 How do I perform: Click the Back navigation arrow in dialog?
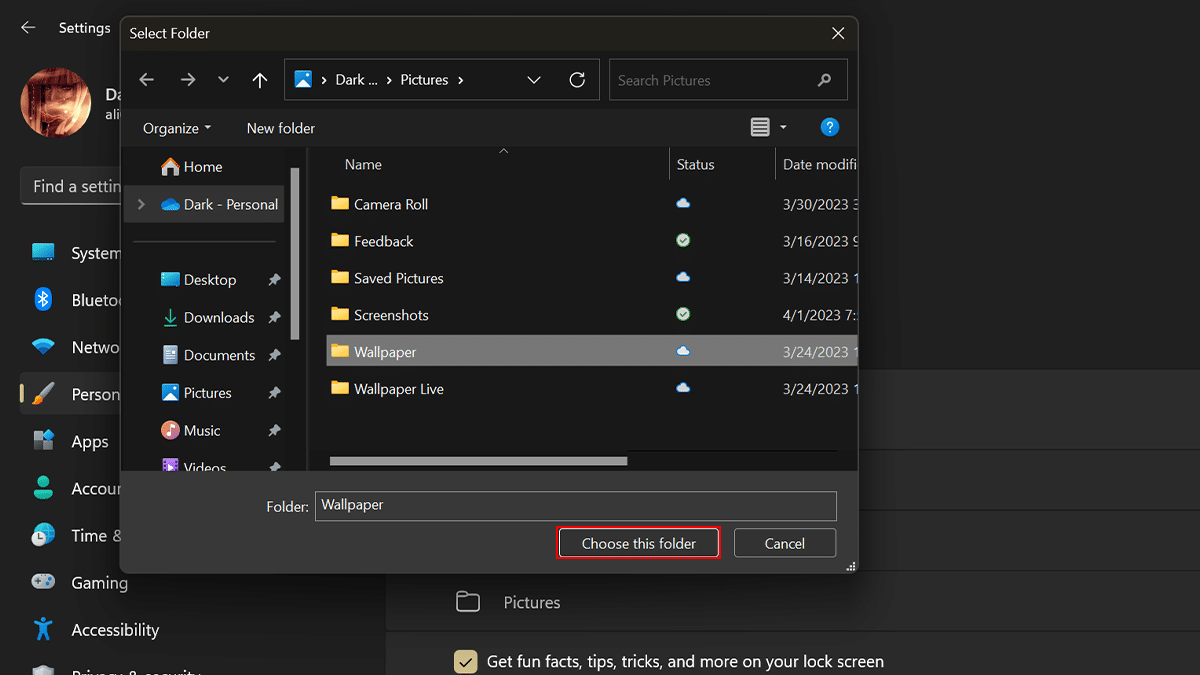click(147, 80)
